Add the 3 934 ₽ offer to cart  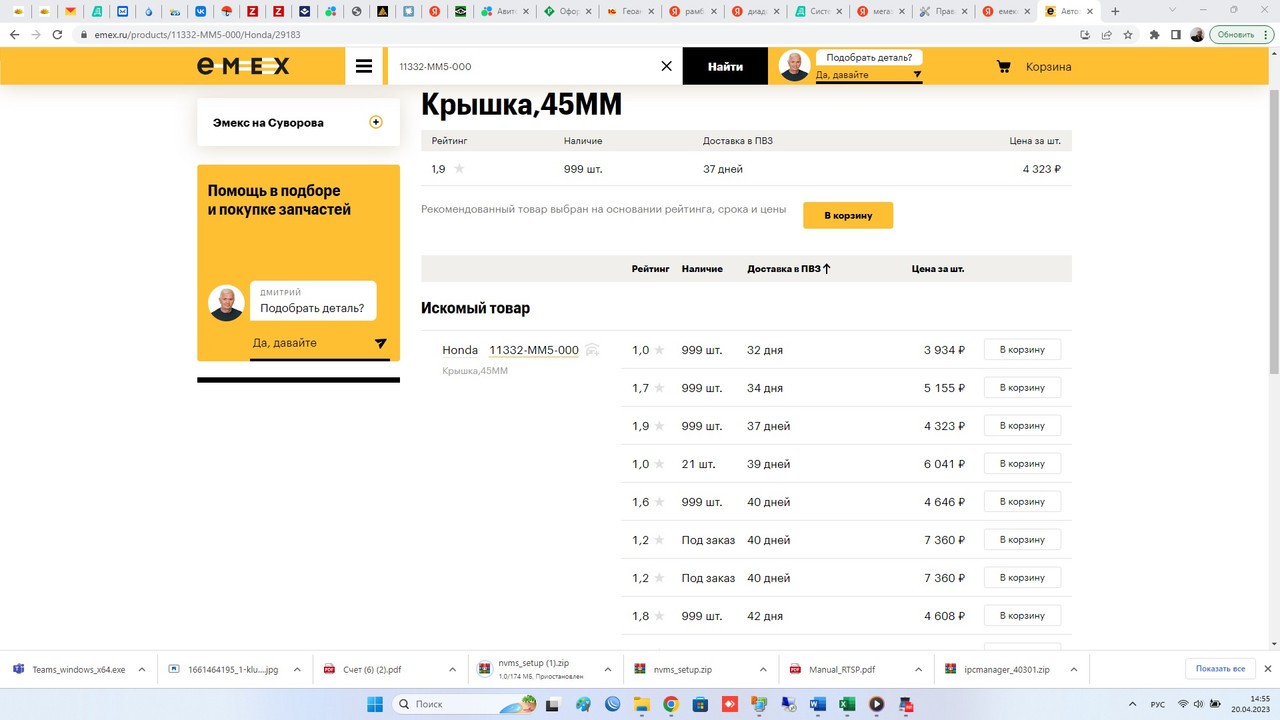click(x=1022, y=350)
